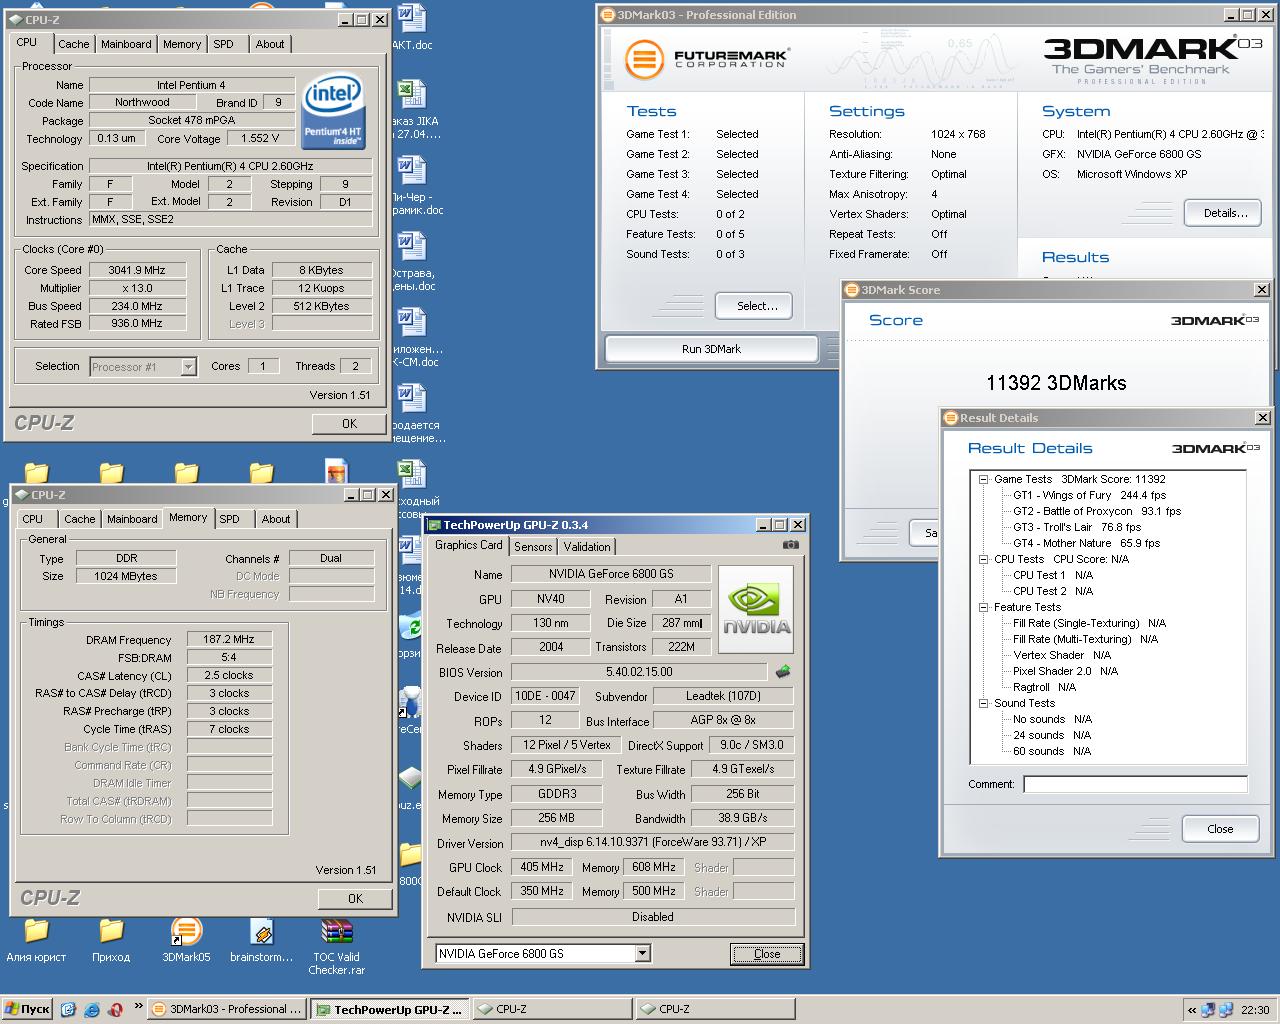Select the Graphics Card tab in GPU-Z

pyautogui.click(x=469, y=545)
